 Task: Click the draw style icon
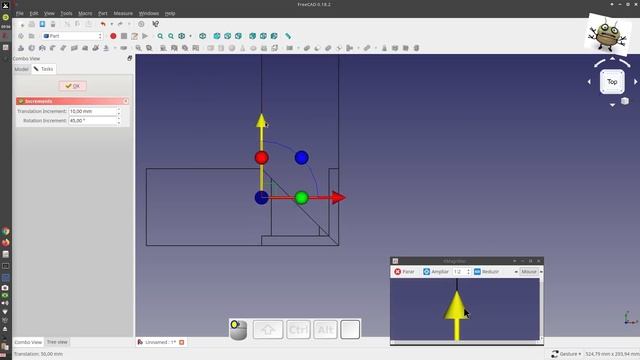coord(182,36)
